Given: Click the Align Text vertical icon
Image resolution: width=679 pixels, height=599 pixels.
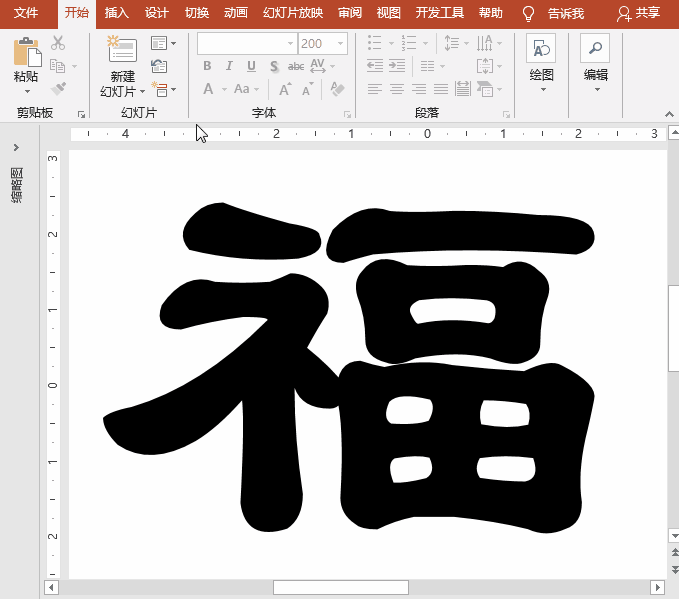Looking at the screenshot, I should tap(485, 66).
